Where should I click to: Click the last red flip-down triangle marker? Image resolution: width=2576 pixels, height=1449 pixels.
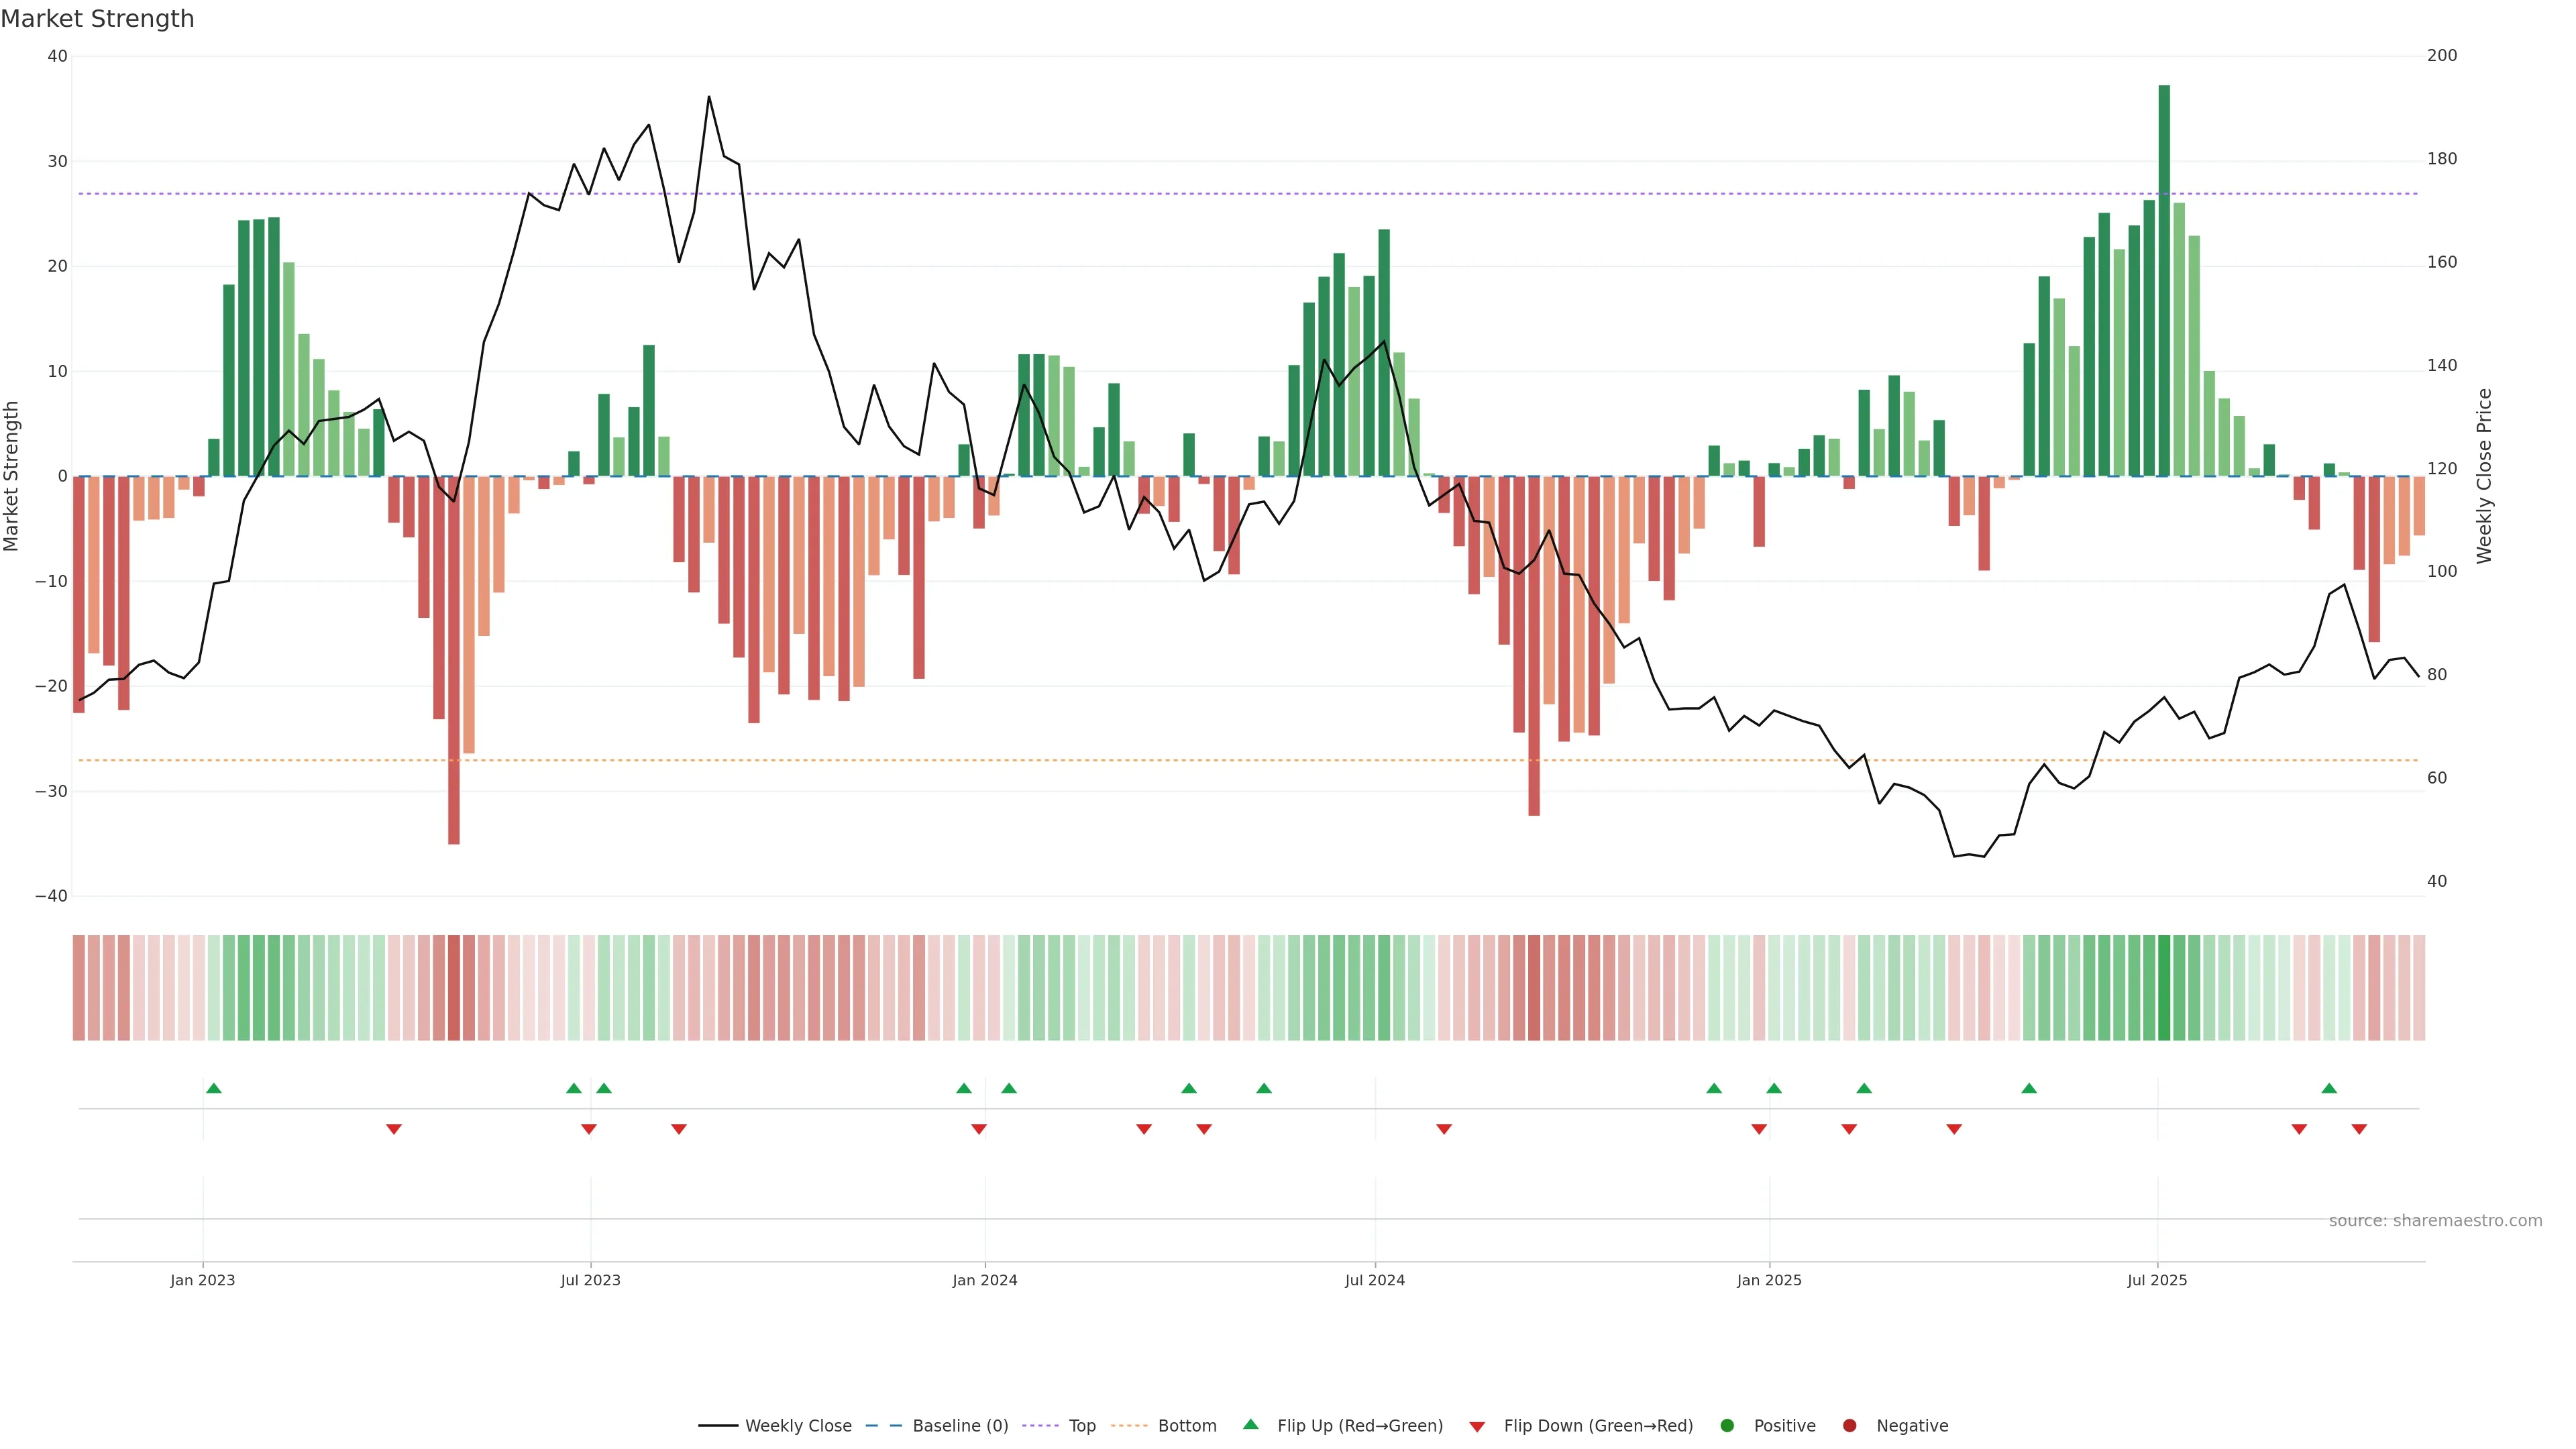point(2359,1129)
